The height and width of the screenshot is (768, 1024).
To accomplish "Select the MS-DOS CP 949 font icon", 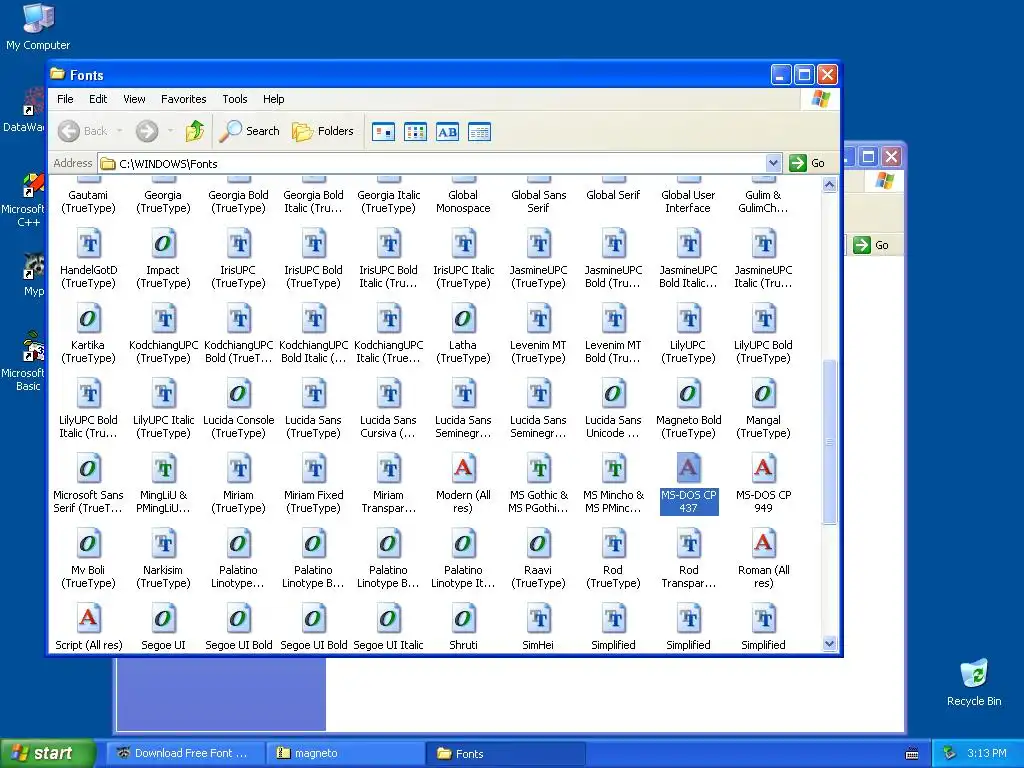I will (763, 470).
